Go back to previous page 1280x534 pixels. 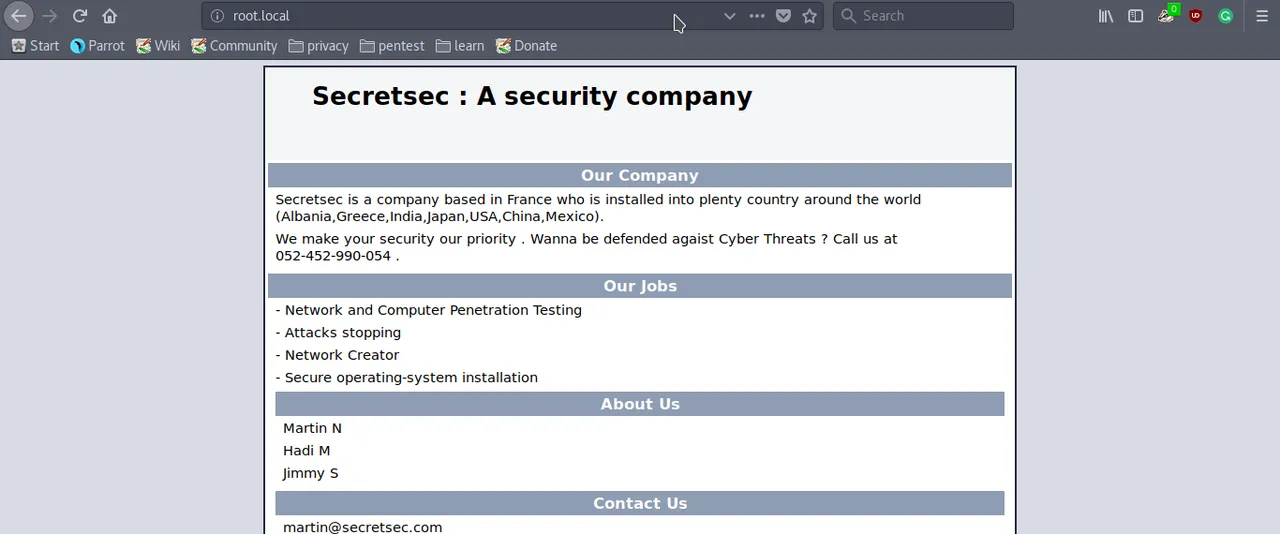pyautogui.click(x=18, y=16)
